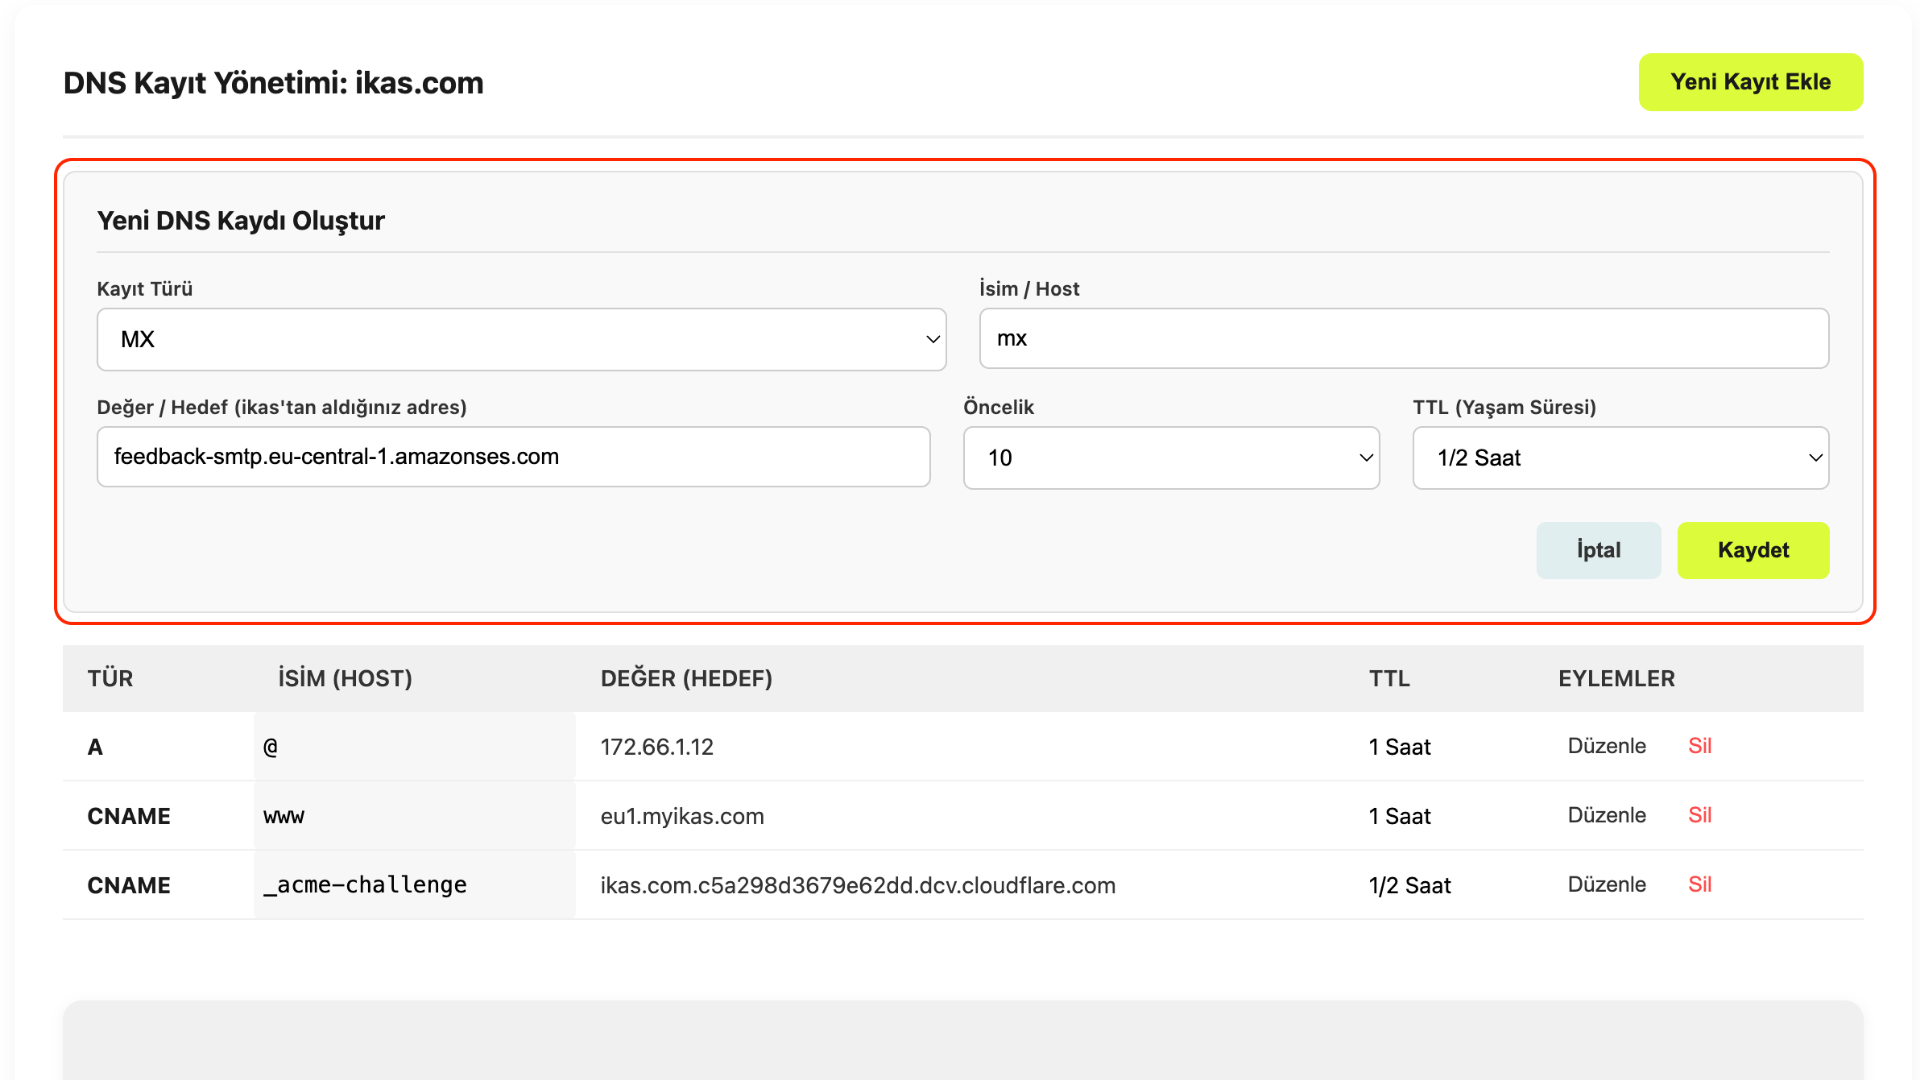Screen dimensions: 1920x1080
Task: Click the Öncelik field label
Action: point(998,407)
